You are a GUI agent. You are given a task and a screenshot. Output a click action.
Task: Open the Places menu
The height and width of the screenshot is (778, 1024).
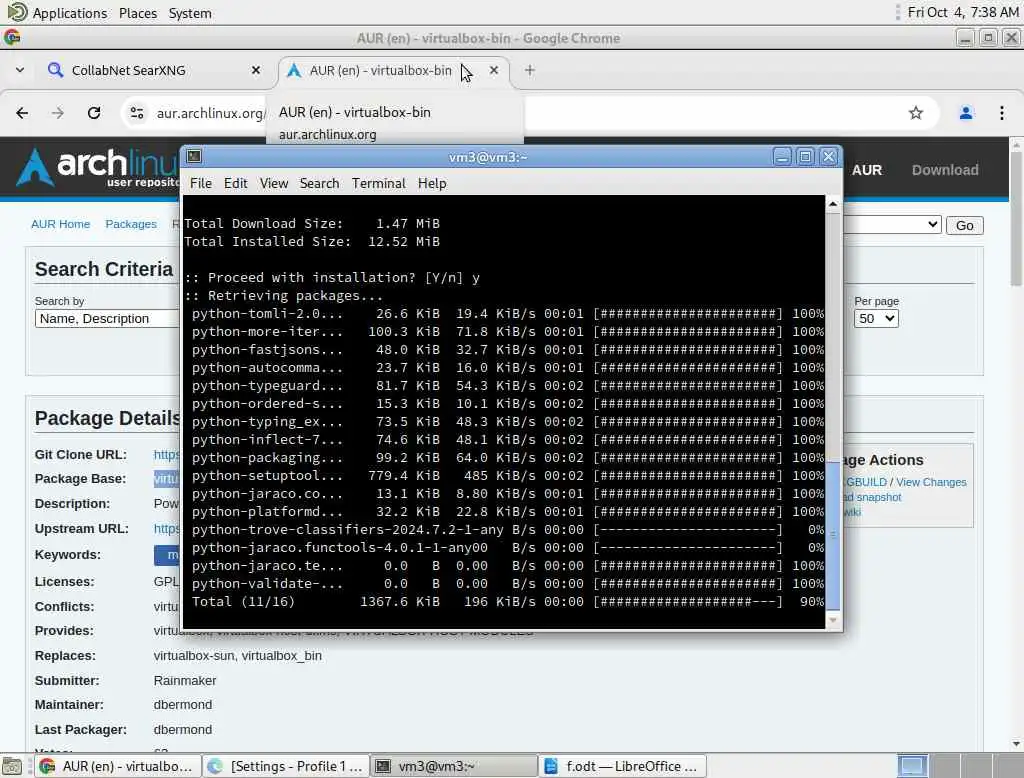(x=138, y=13)
